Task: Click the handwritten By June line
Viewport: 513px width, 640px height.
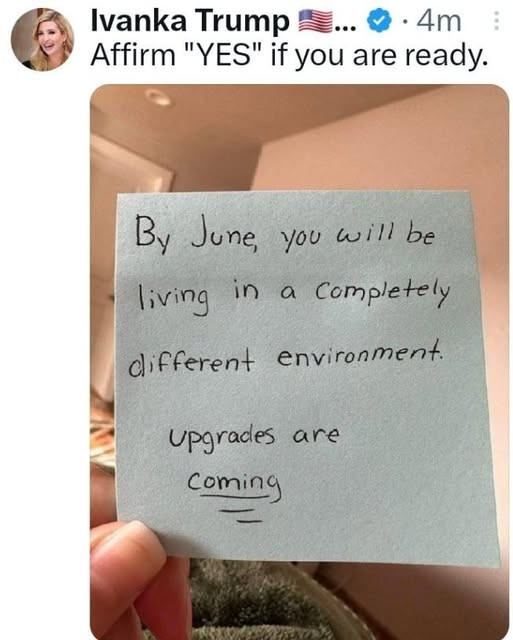Action: pyautogui.click(x=286, y=236)
